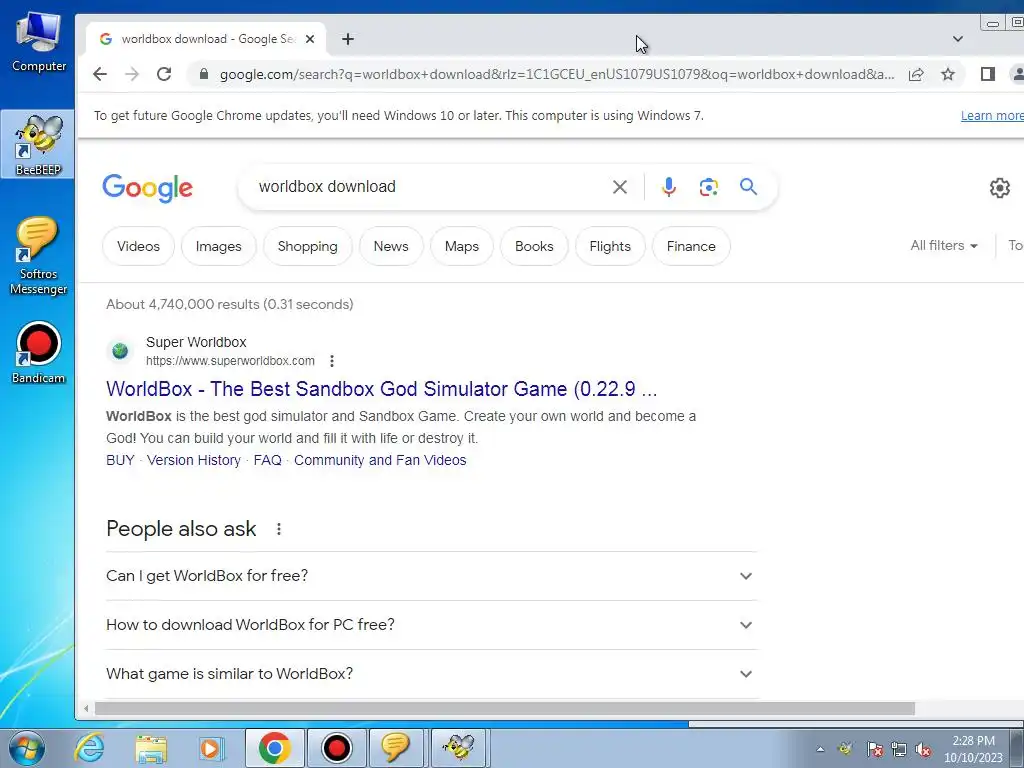1024x768 pixels.
Task: Click the URL address bar
Action: [557, 74]
